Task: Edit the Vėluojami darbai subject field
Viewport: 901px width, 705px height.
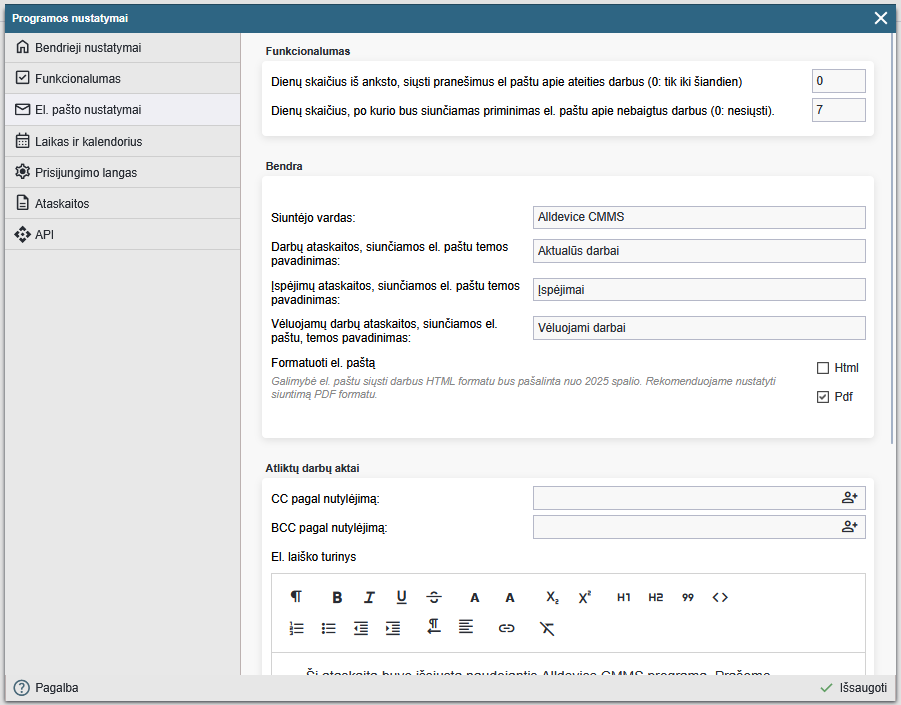Action: 699,328
